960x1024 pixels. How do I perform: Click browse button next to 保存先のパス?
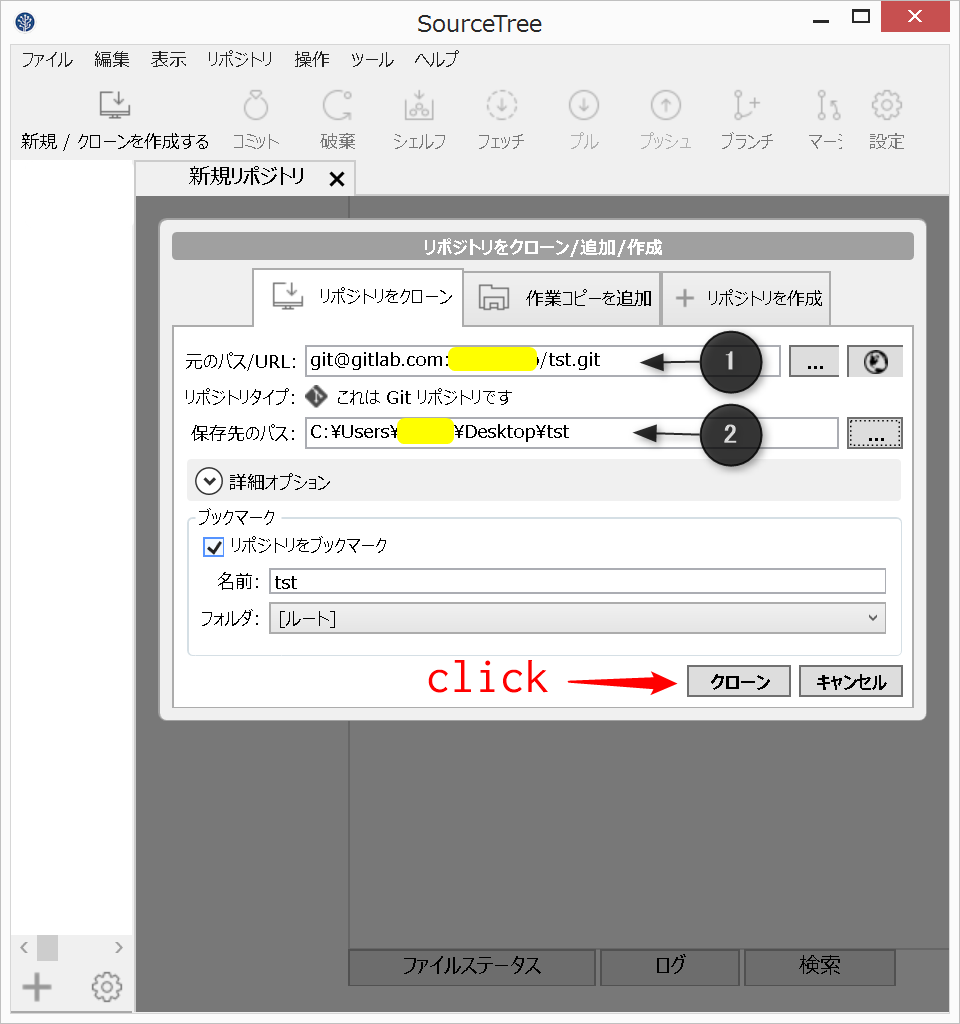pos(875,433)
